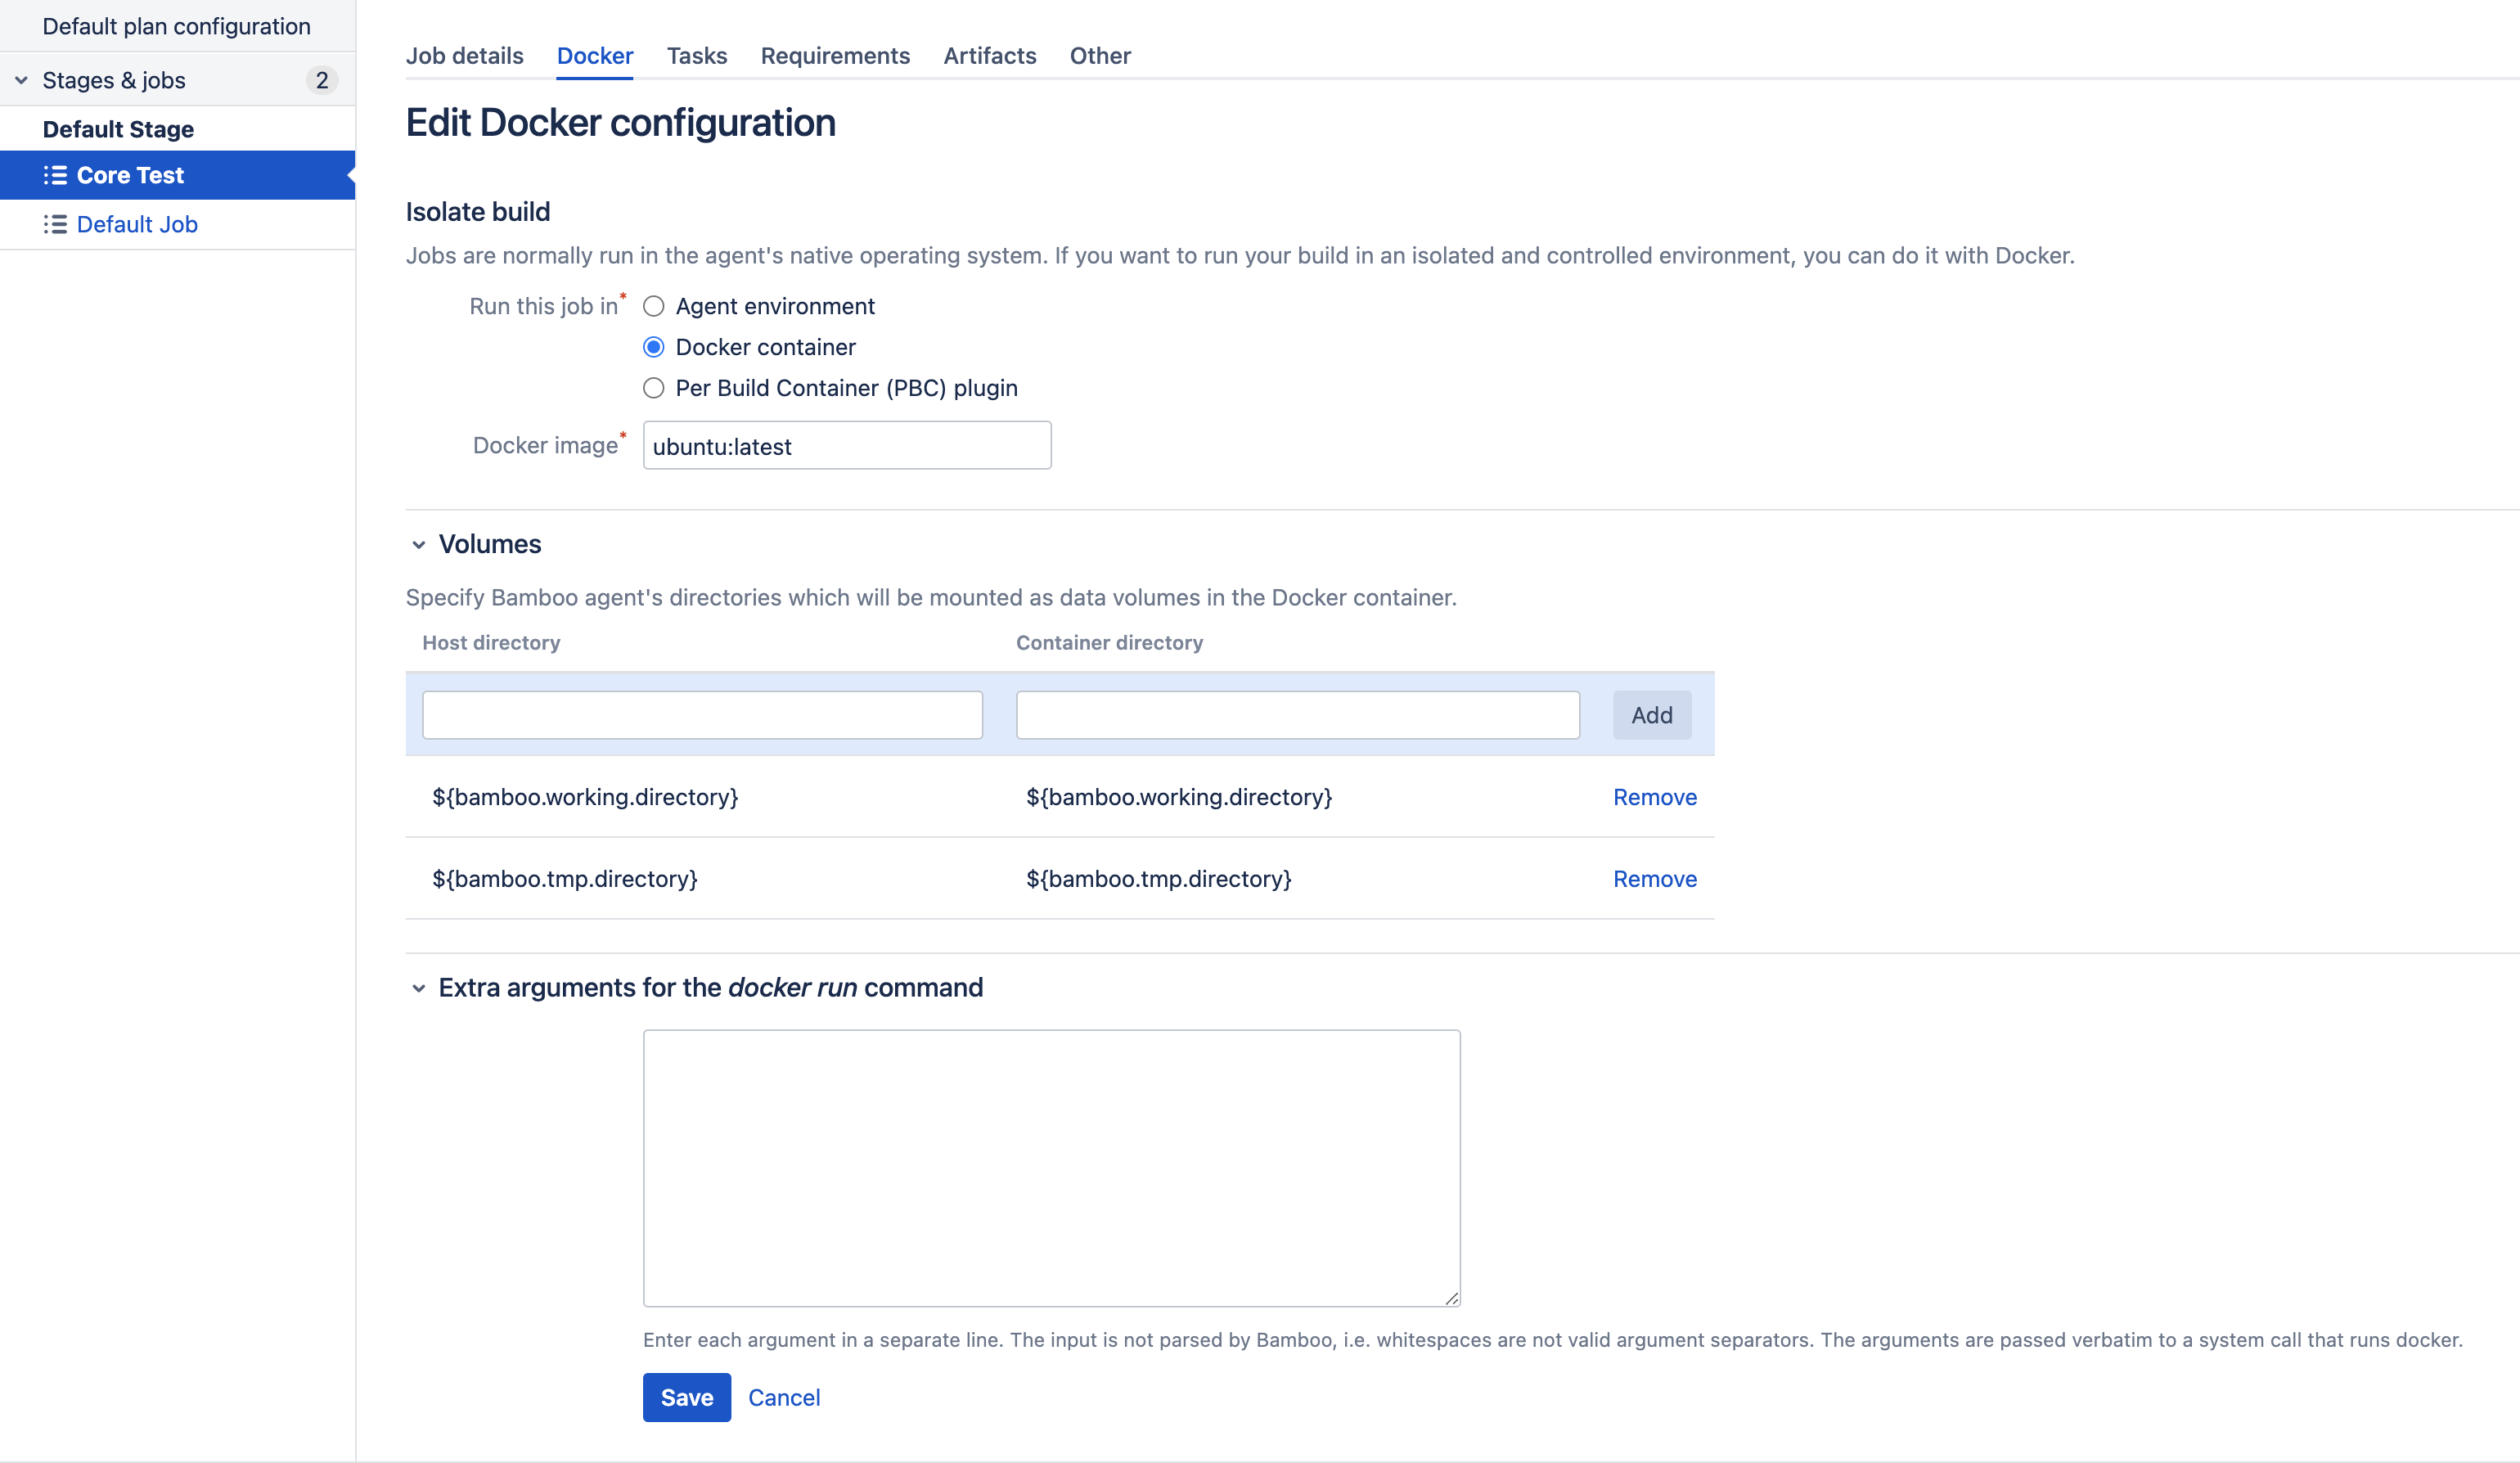Switch to the Requirements tab
This screenshot has width=2520, height=1463.
(836, 54)
